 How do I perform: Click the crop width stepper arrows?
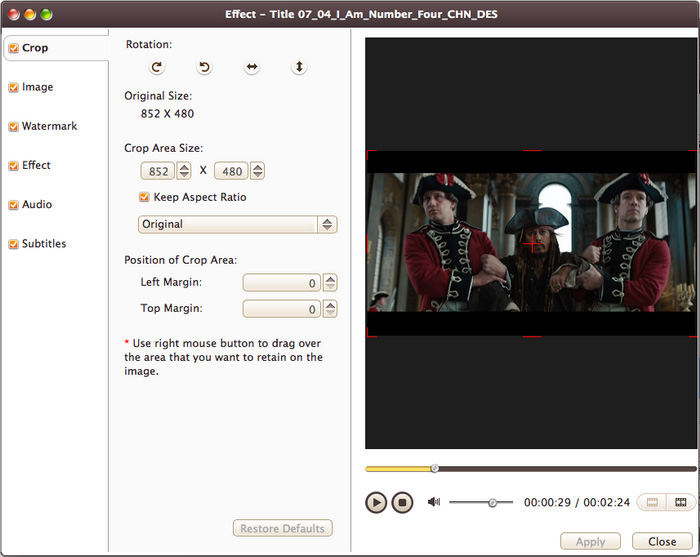[x=184, y=171]
